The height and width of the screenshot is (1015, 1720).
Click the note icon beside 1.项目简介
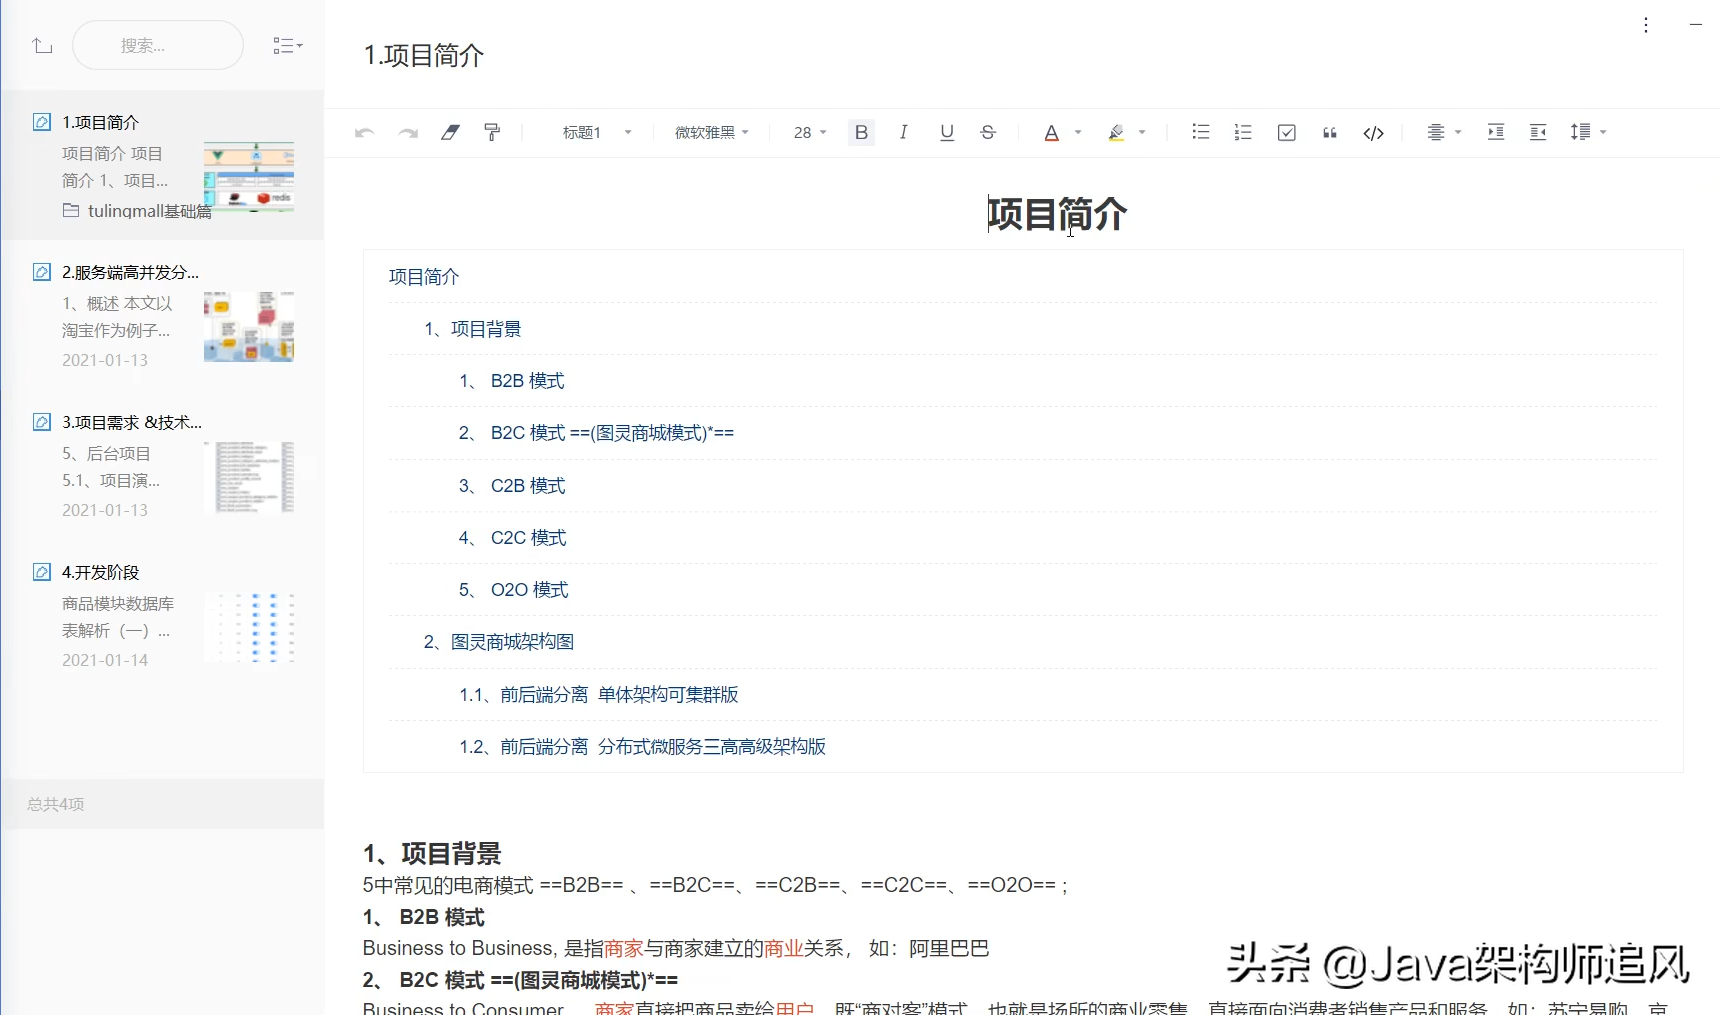pos(42,122)
